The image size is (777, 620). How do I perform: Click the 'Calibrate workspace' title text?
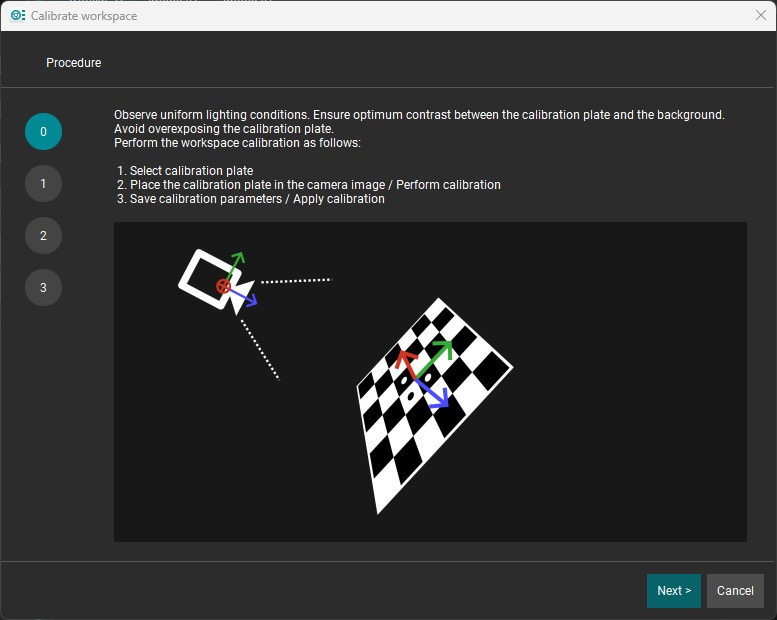(84, 16)
